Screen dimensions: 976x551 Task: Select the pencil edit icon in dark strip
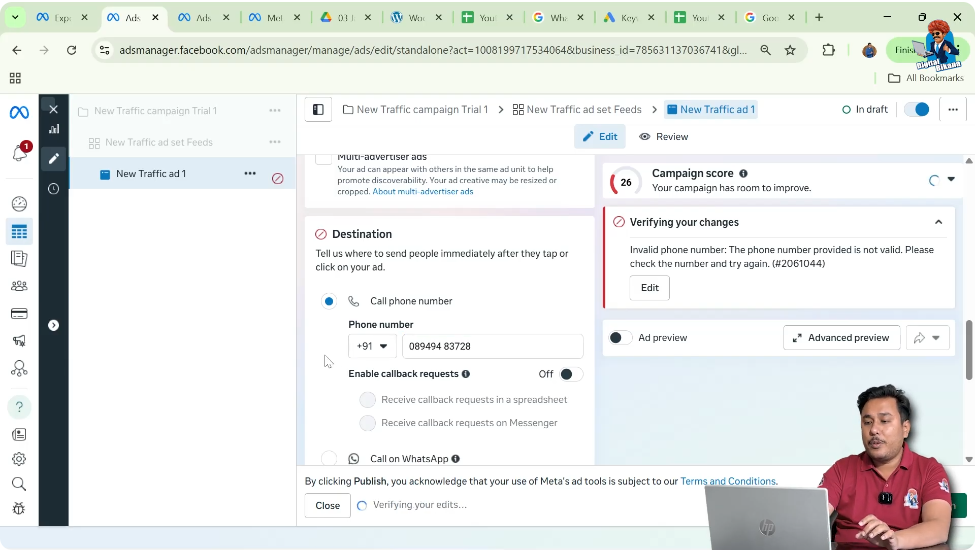pyautogui.click(x=54, y=158)
